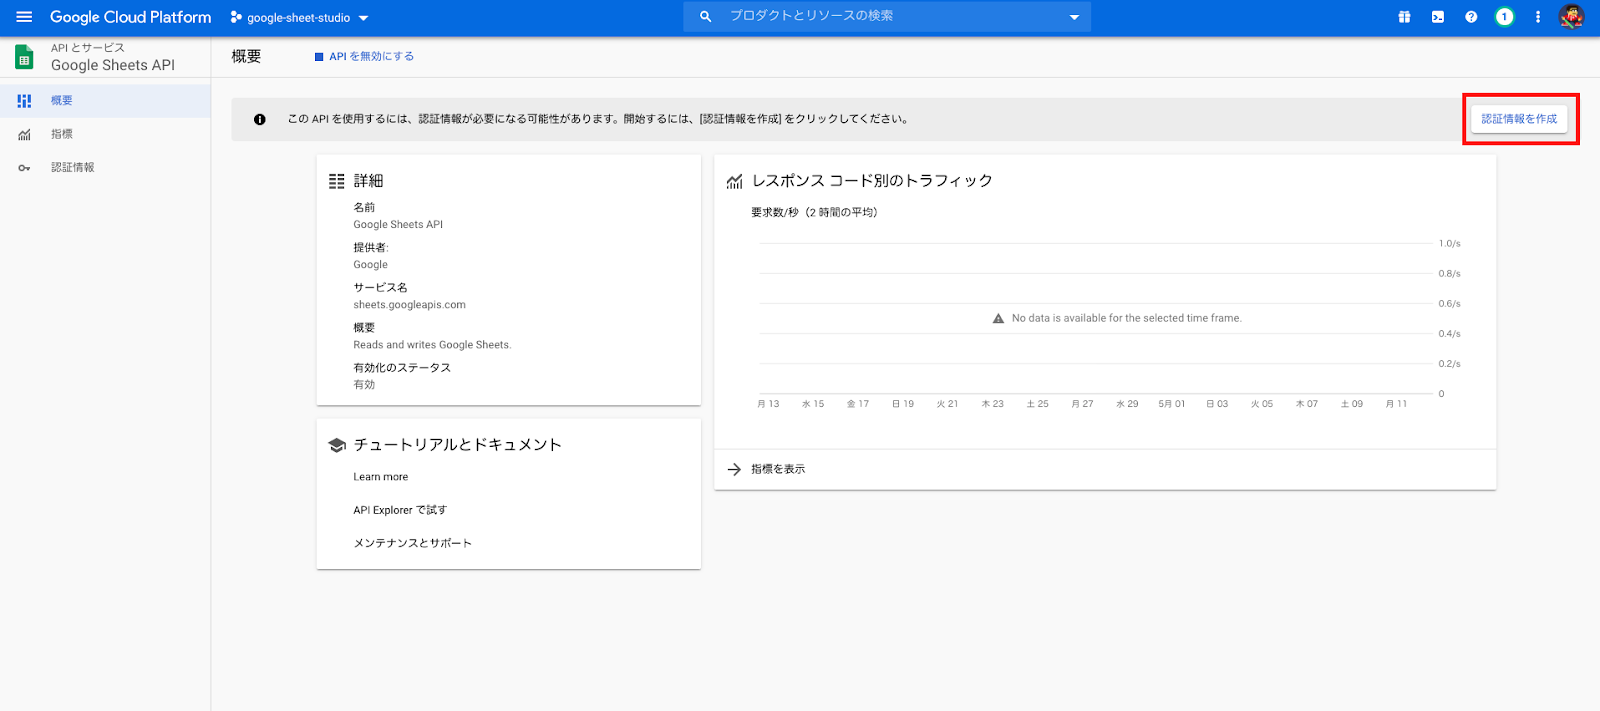Viewport: 1600px width, 711px height.
Task: Select 指標 in the sidebar
Action: 105,134
